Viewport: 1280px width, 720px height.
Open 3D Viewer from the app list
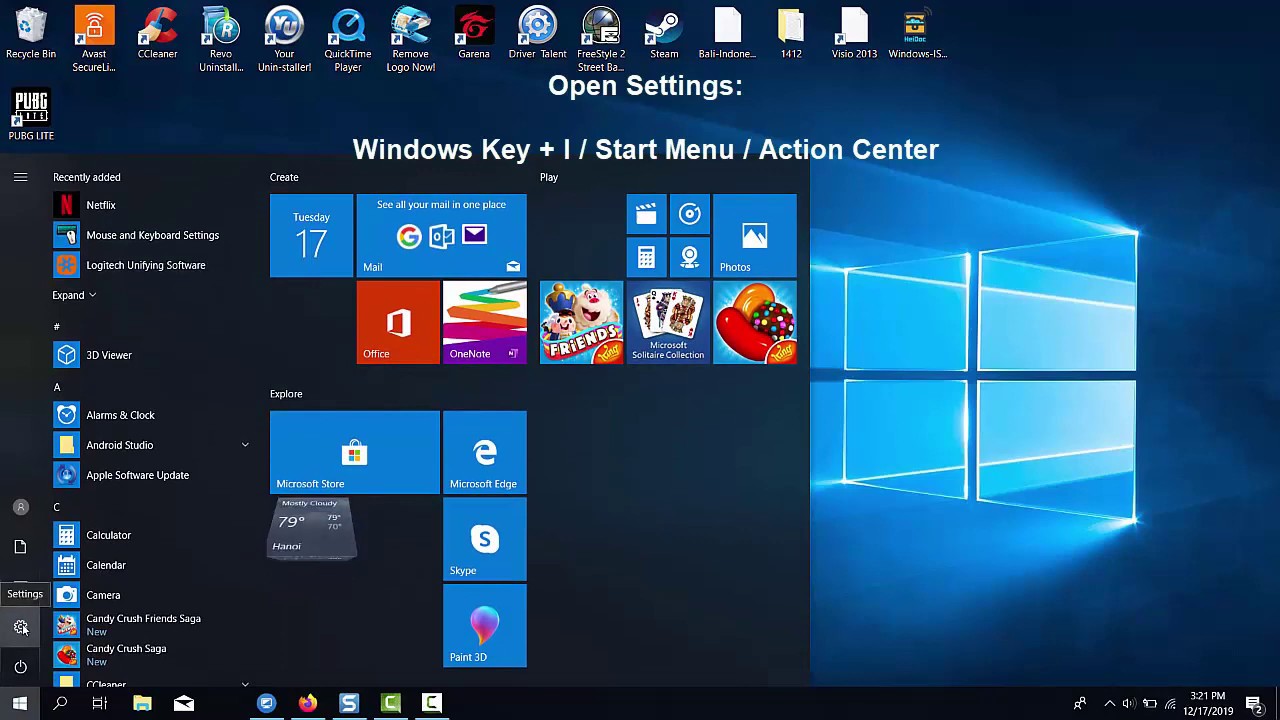[x=150, y=355]
